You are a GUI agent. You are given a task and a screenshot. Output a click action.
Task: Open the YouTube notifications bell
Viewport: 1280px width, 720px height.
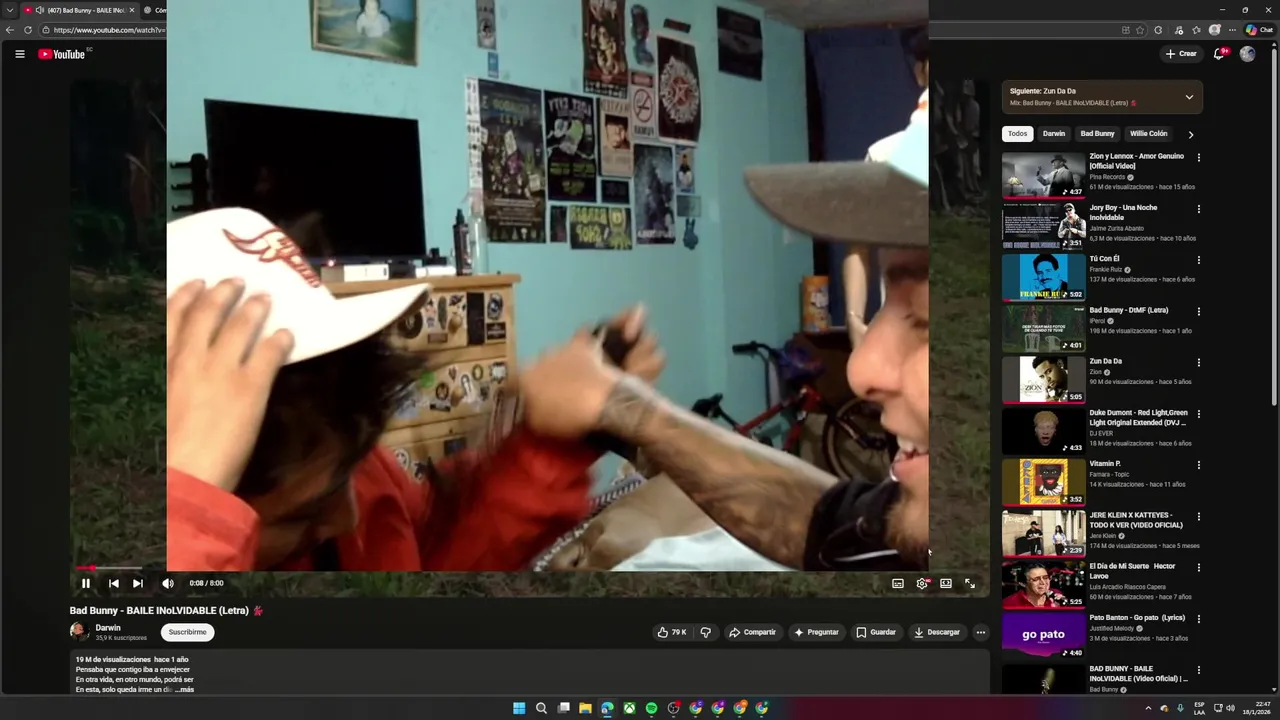point(1219,54)
